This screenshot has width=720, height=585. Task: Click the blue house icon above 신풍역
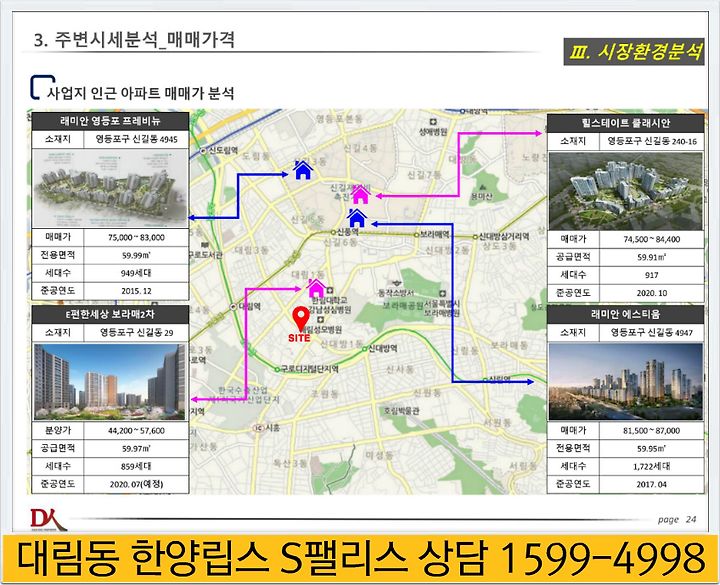coord(356,218)
